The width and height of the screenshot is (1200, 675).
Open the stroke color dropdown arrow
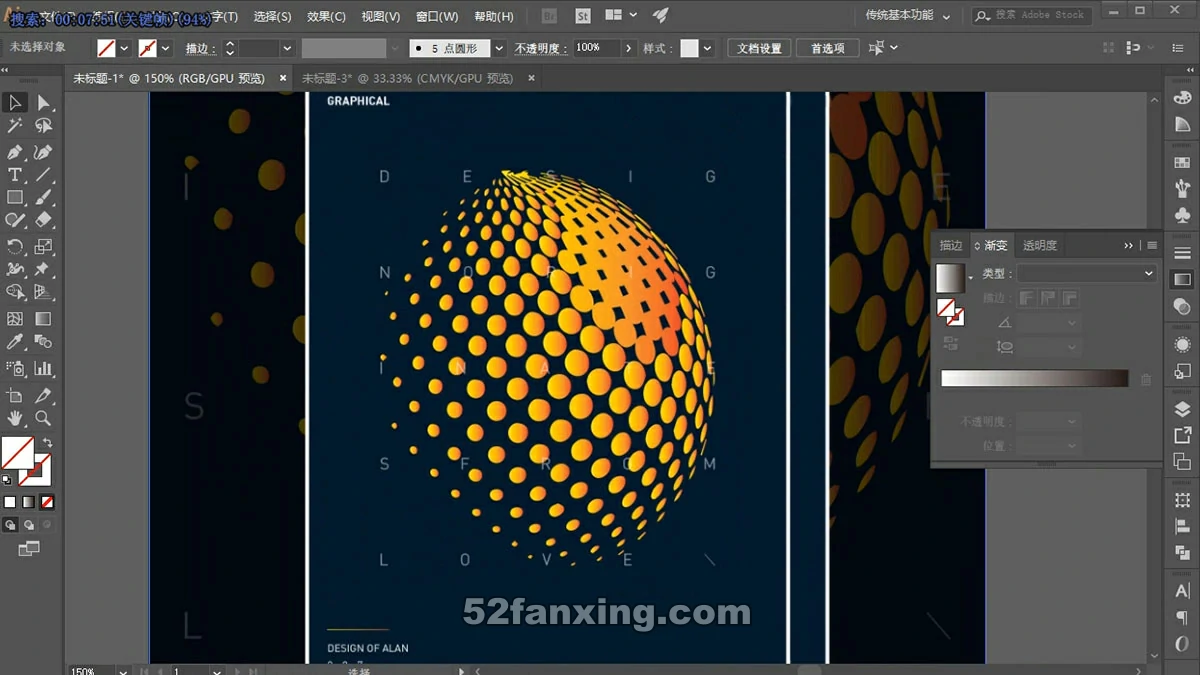[x=165, y=48]
